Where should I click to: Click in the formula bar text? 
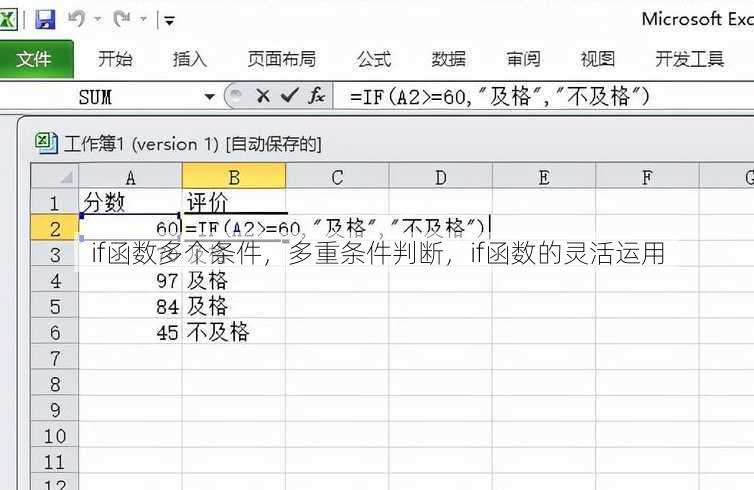tap(500, 97)
